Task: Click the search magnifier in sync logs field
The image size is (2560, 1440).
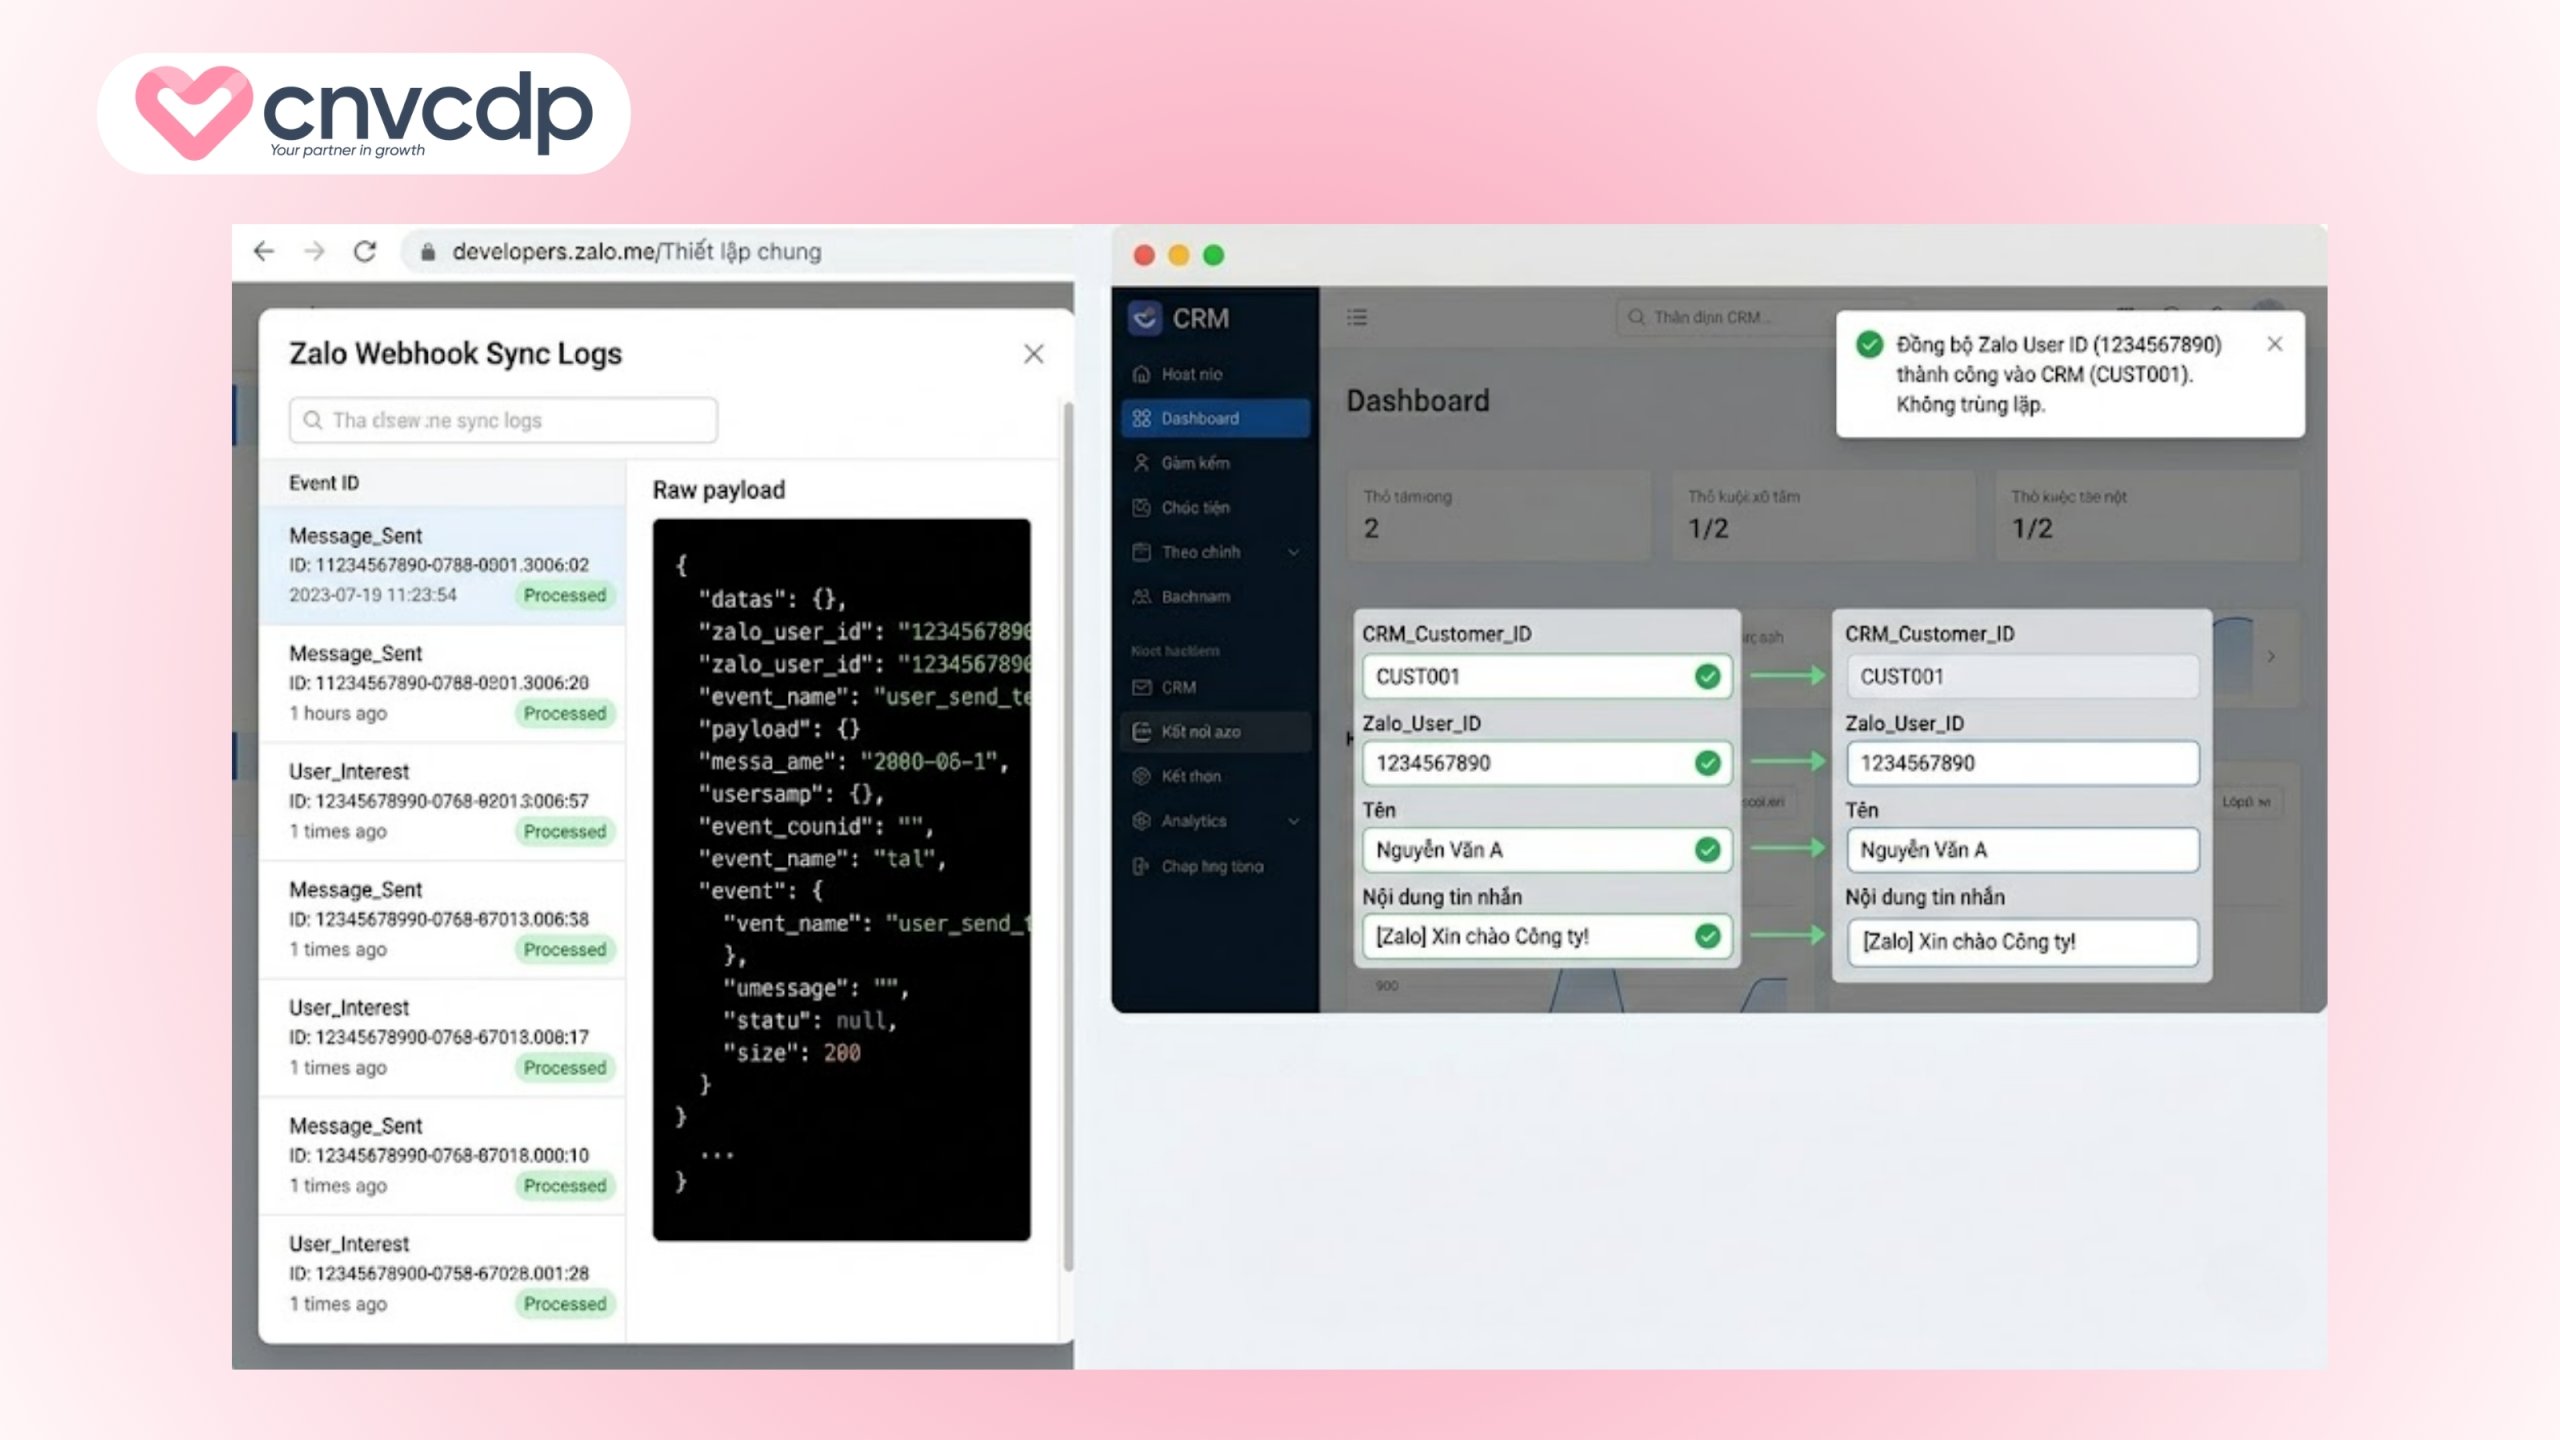Action: (x=313, y=420)
